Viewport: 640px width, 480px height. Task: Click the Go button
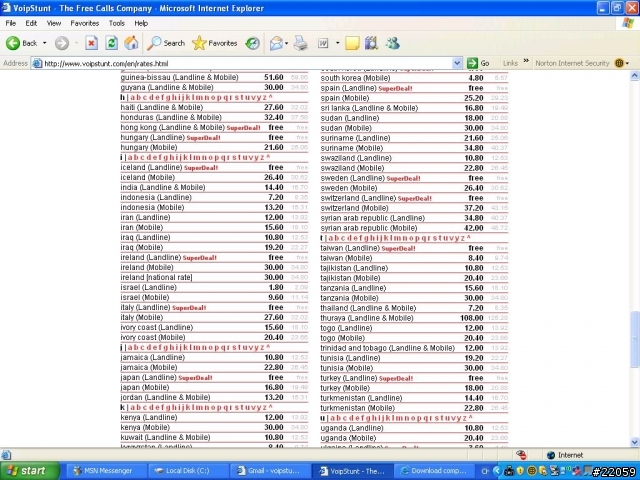pos(479,63)
